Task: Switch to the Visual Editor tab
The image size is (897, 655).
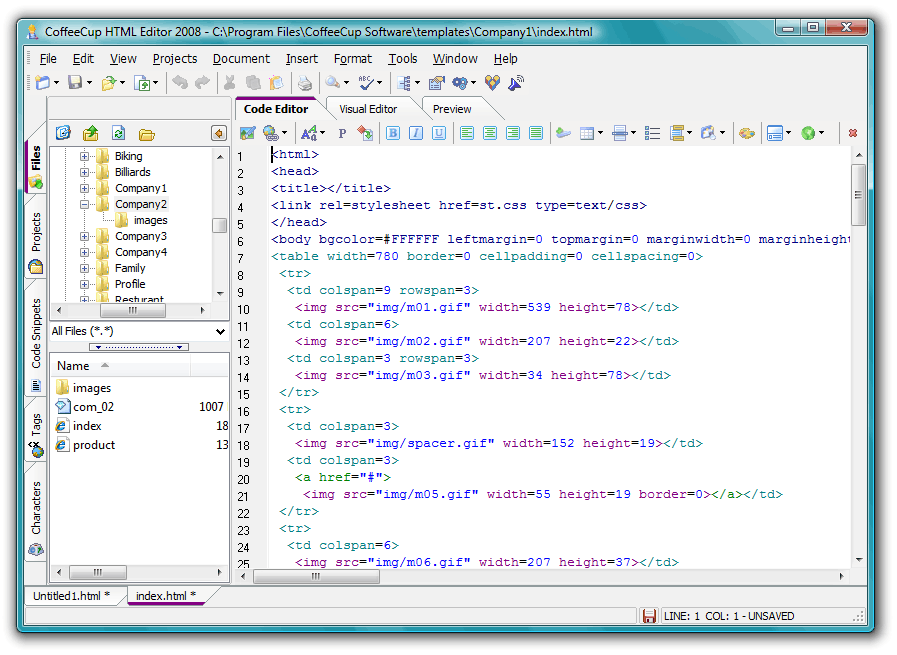Action: 368,109
